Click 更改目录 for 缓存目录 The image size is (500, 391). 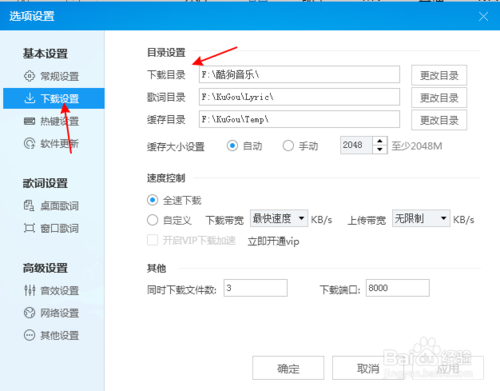point(439,120)
